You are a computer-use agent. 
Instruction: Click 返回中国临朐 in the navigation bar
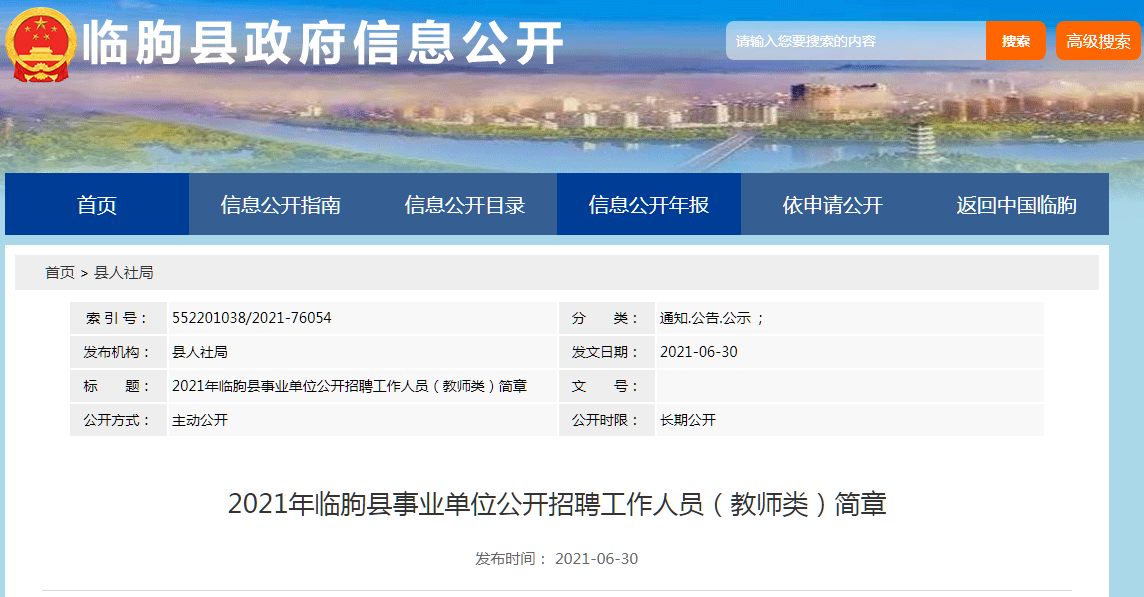(x=1016, y=205)
